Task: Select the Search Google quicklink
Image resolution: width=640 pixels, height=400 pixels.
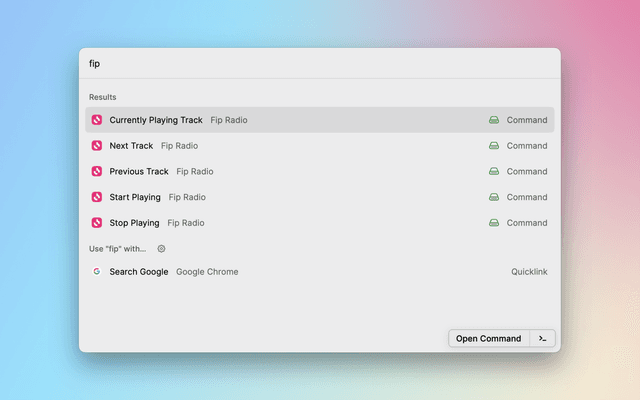Action: (139, 272)
